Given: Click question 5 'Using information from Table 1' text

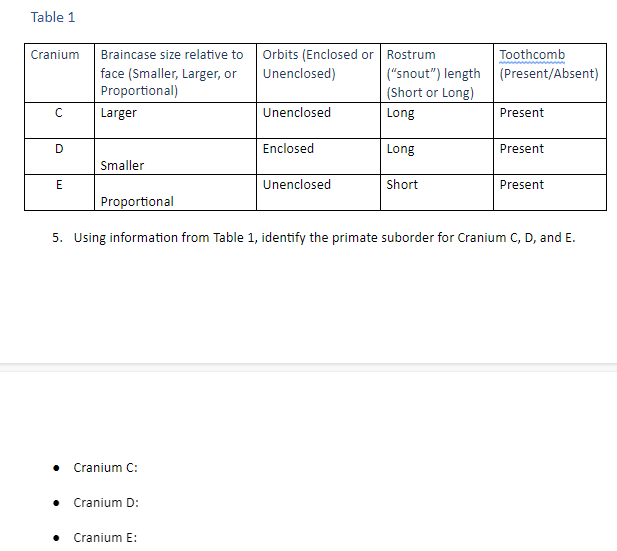Looking at the screenshot, I should point(325,238).
